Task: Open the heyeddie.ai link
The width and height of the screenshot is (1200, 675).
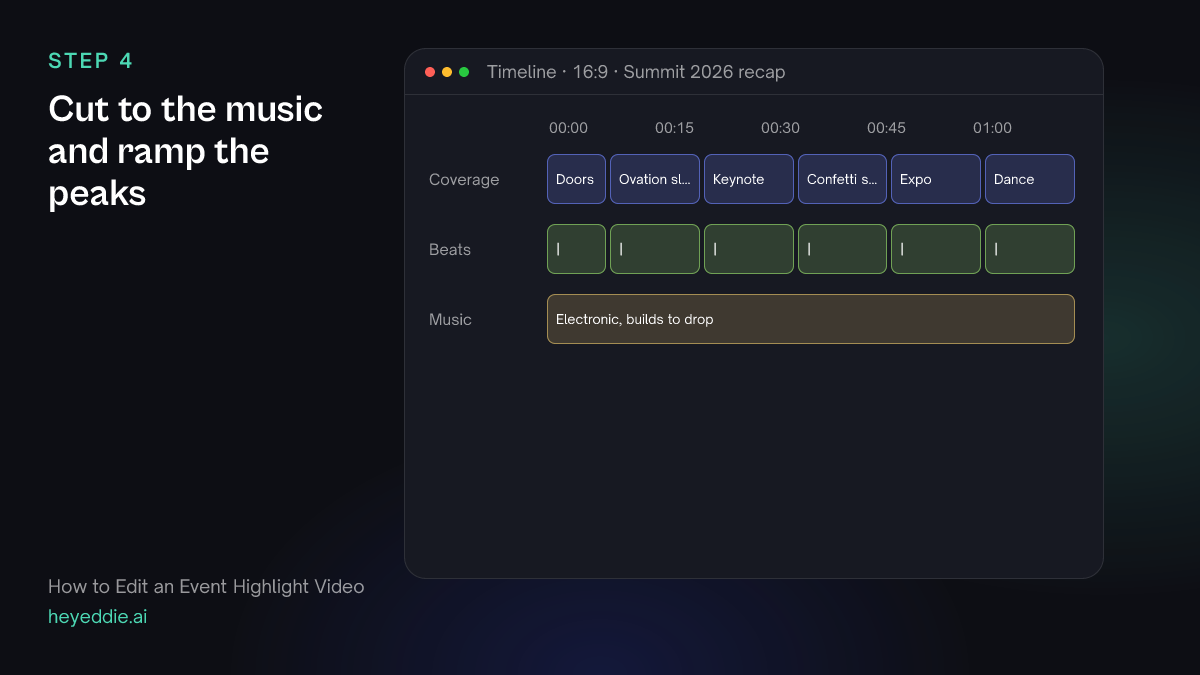Action: pyautogui.click(x=98, y=617)
